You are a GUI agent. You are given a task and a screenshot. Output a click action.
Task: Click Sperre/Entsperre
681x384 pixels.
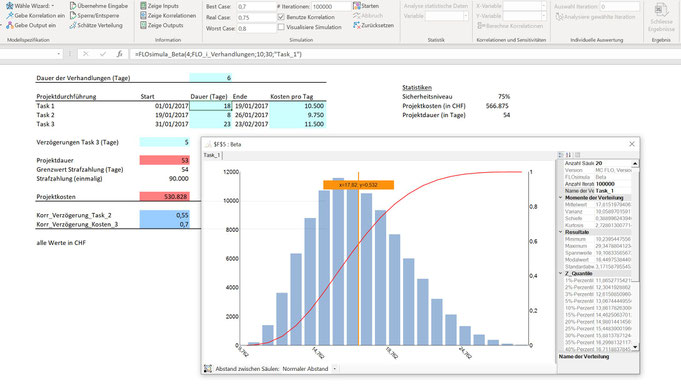click(x=94, y=16)
